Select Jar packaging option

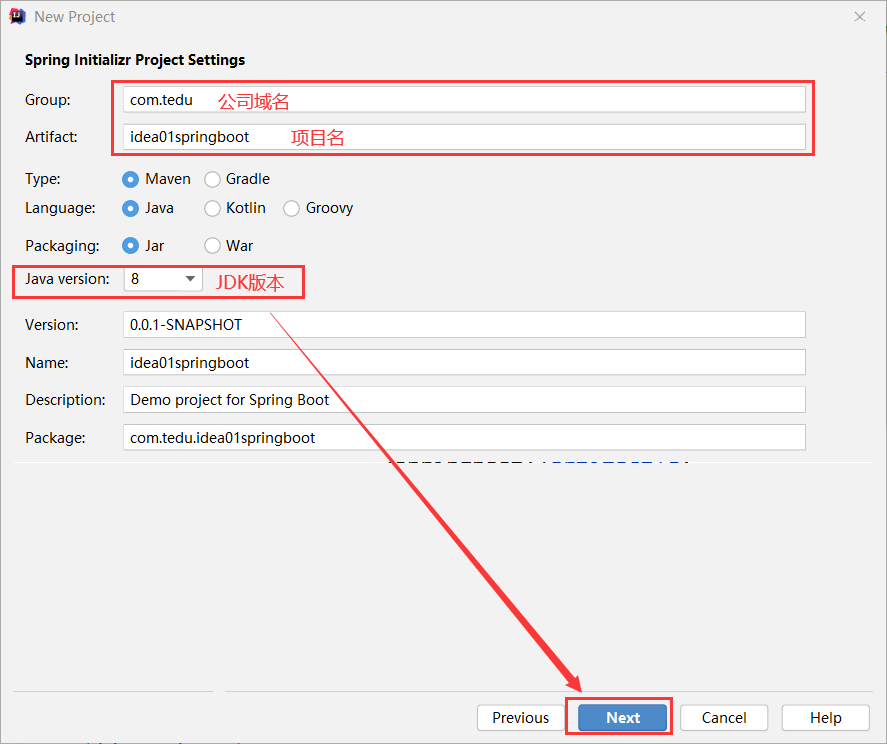pos(130,246)
